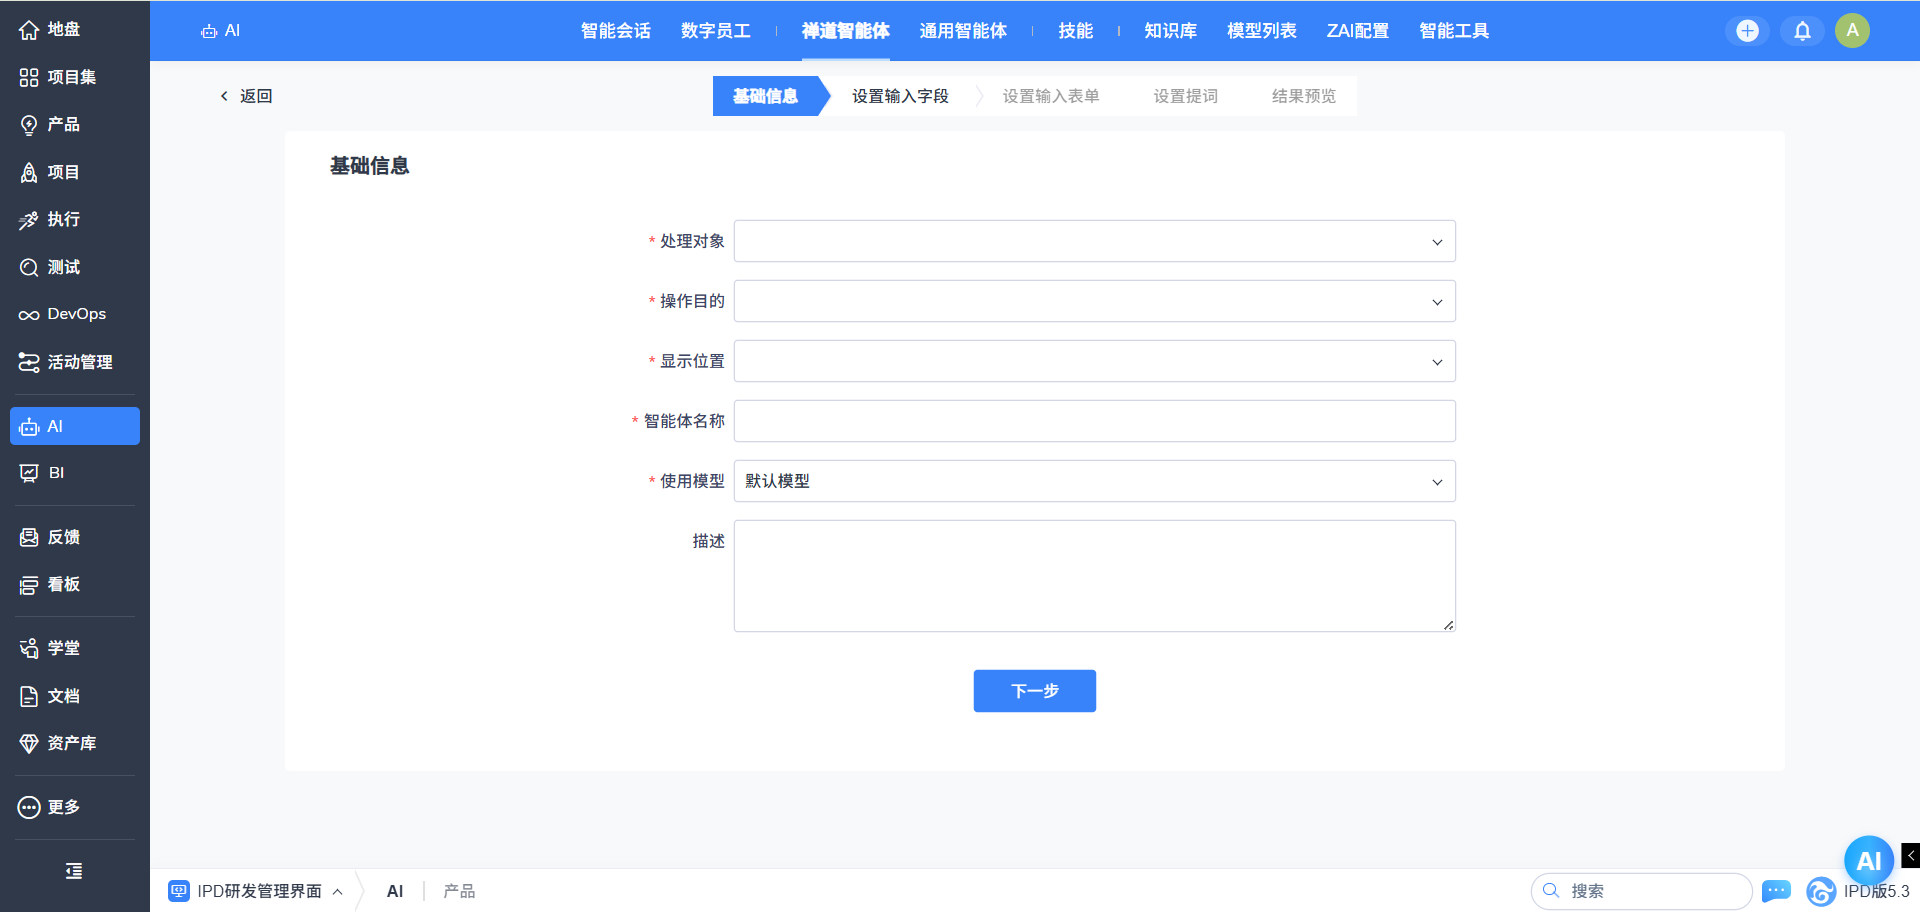The image size is (1920, 912).
Task: Click the floating AI assistant bubble
Action: pos(1868,860)
